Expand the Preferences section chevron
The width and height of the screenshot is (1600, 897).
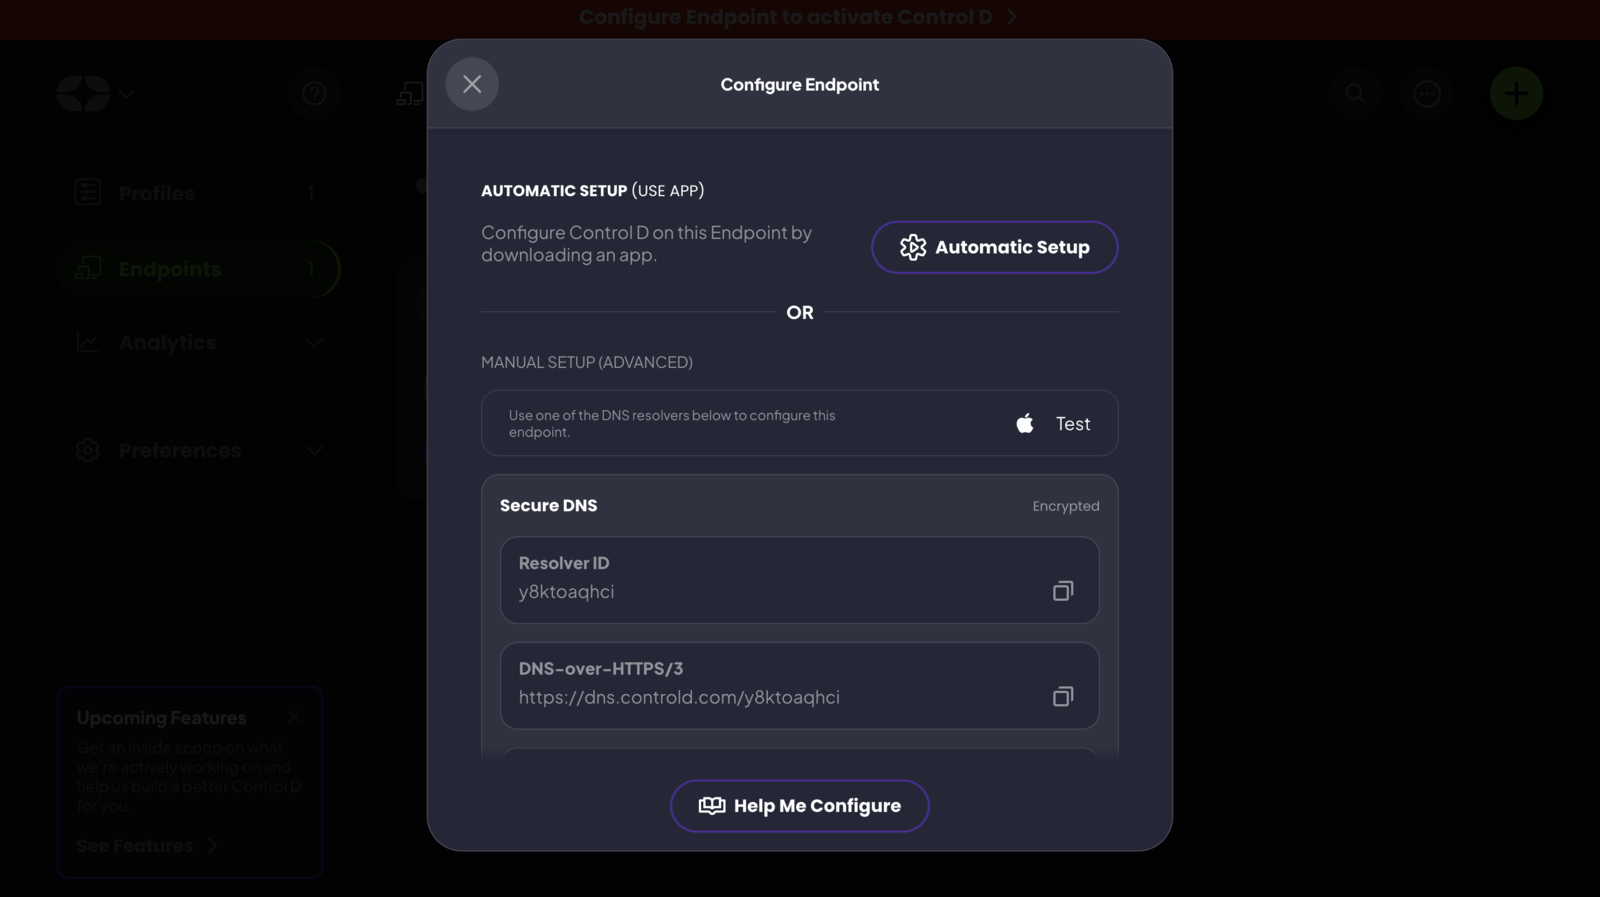(314, 450)
